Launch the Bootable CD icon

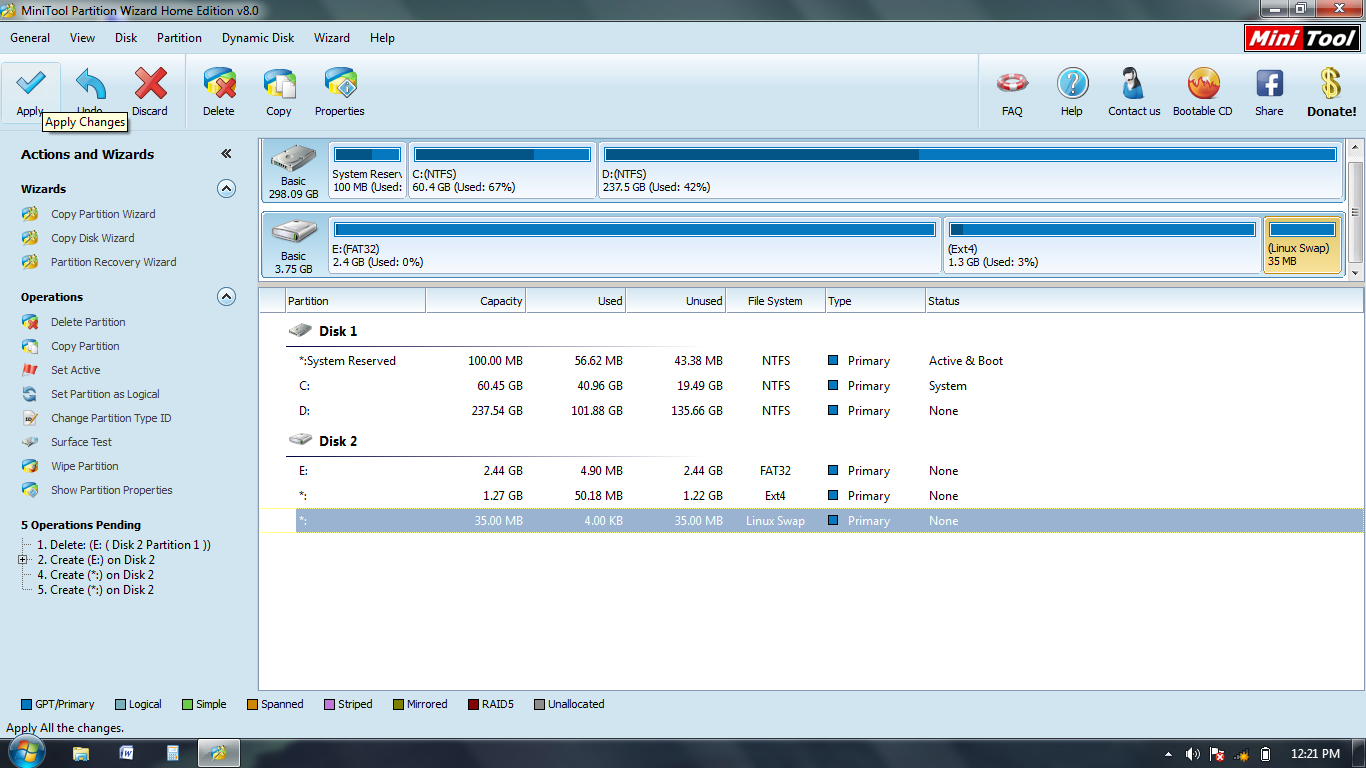tap(1203, 83)
